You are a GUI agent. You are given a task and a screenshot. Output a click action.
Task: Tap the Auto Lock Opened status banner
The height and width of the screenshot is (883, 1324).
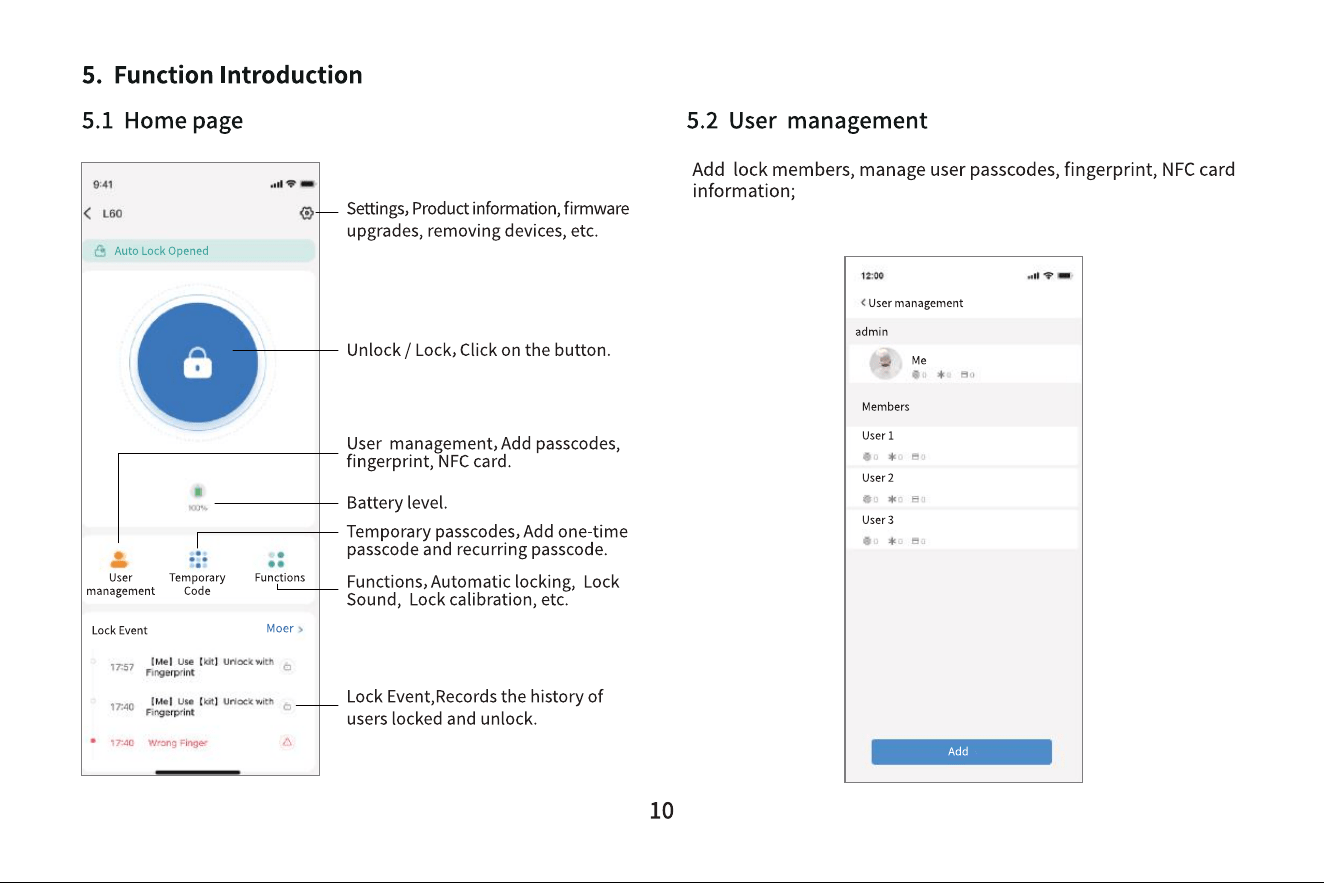point(198,251)
